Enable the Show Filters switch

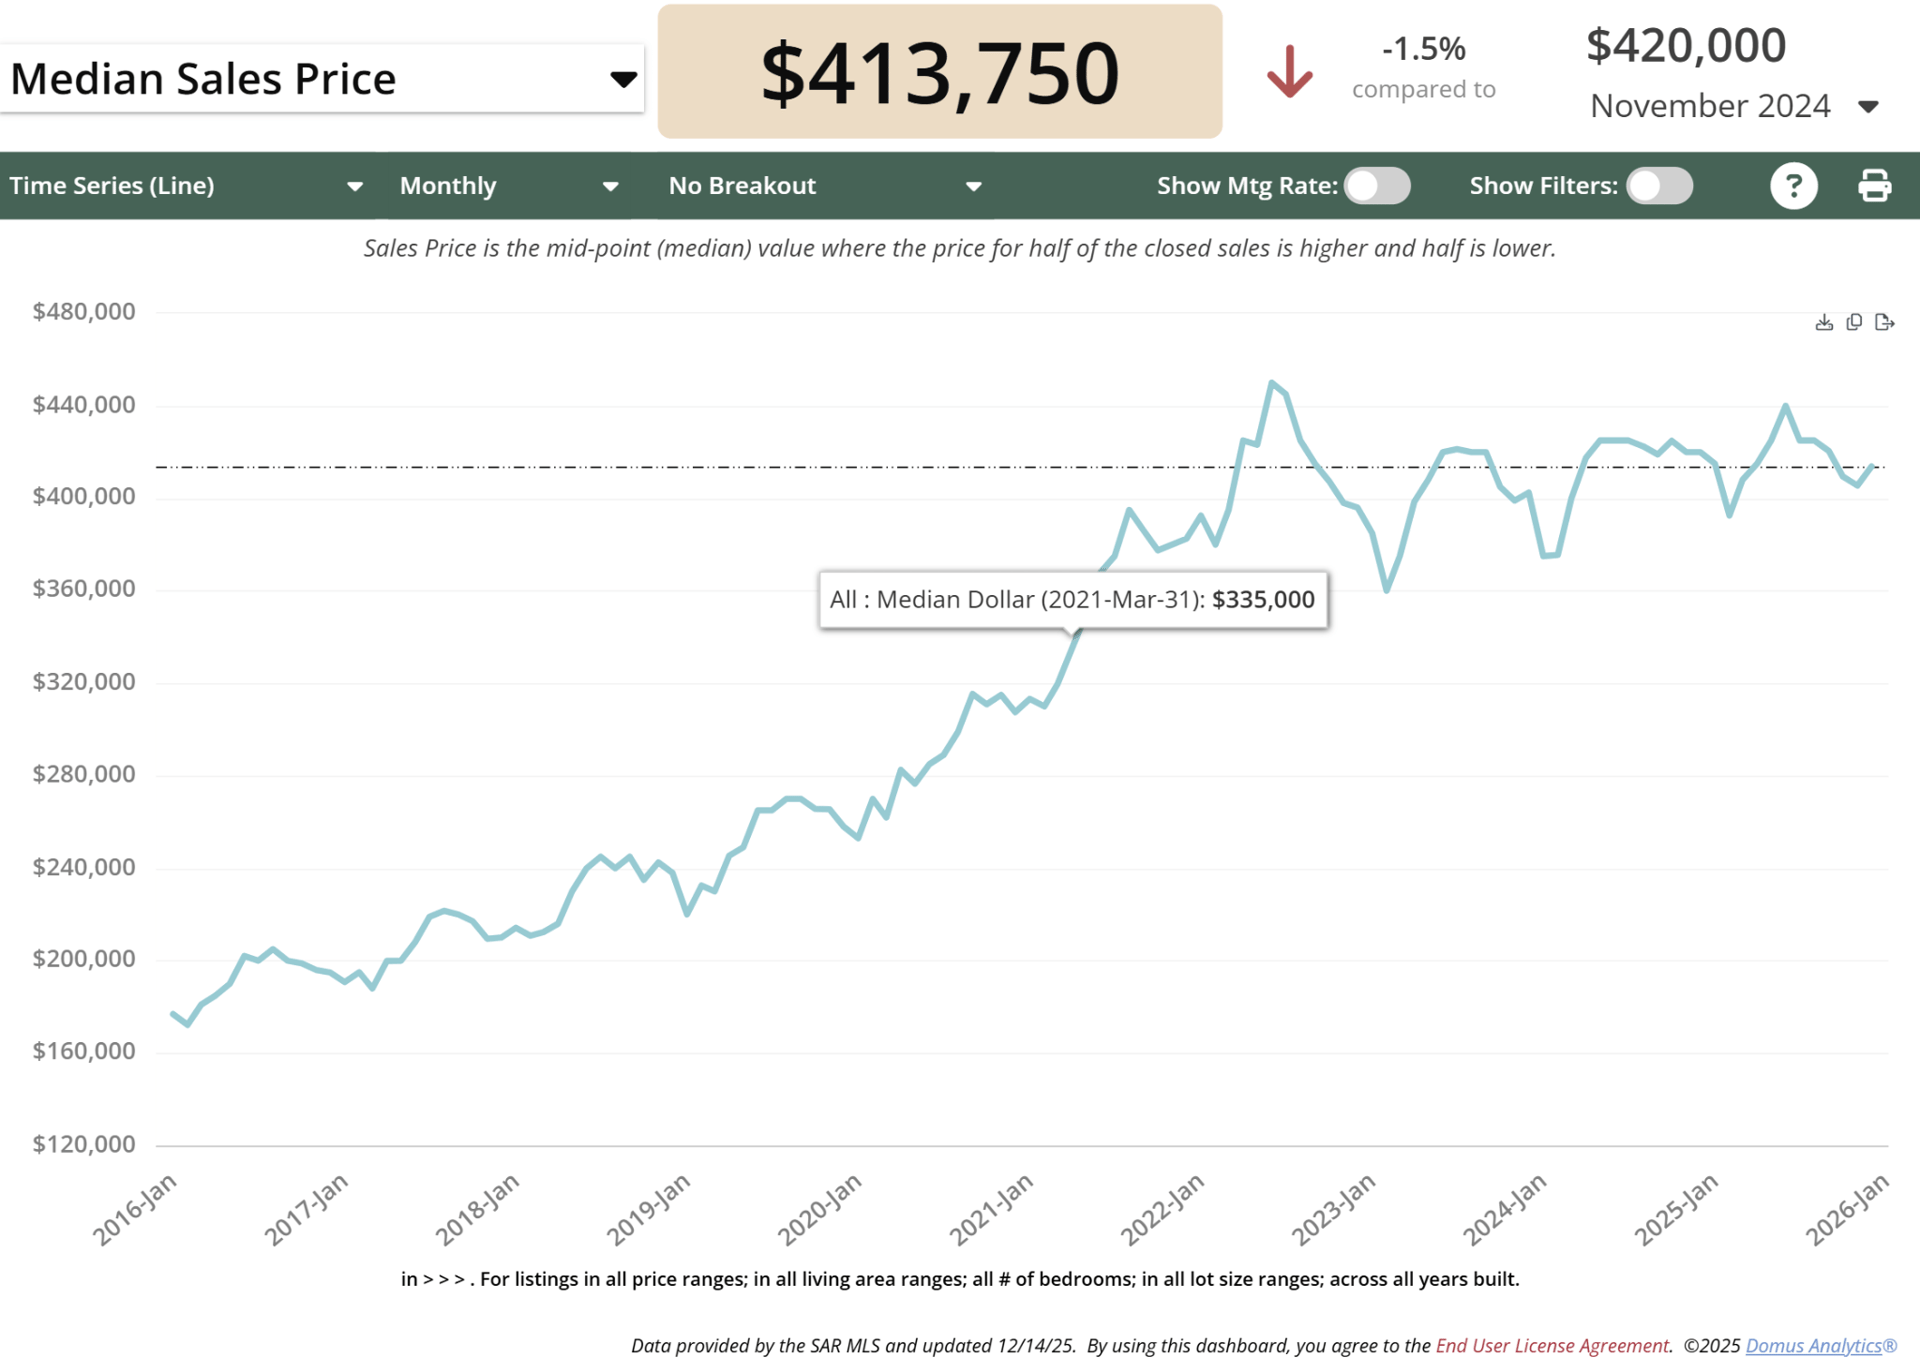tap(1659, 186)
